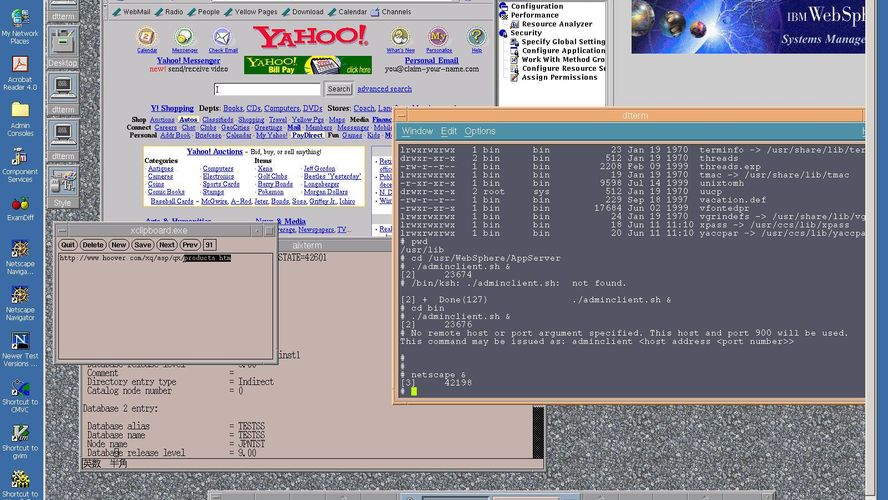Open Component Services desktop icon
This screenshot has width=888, height=500.
point(20,164)
